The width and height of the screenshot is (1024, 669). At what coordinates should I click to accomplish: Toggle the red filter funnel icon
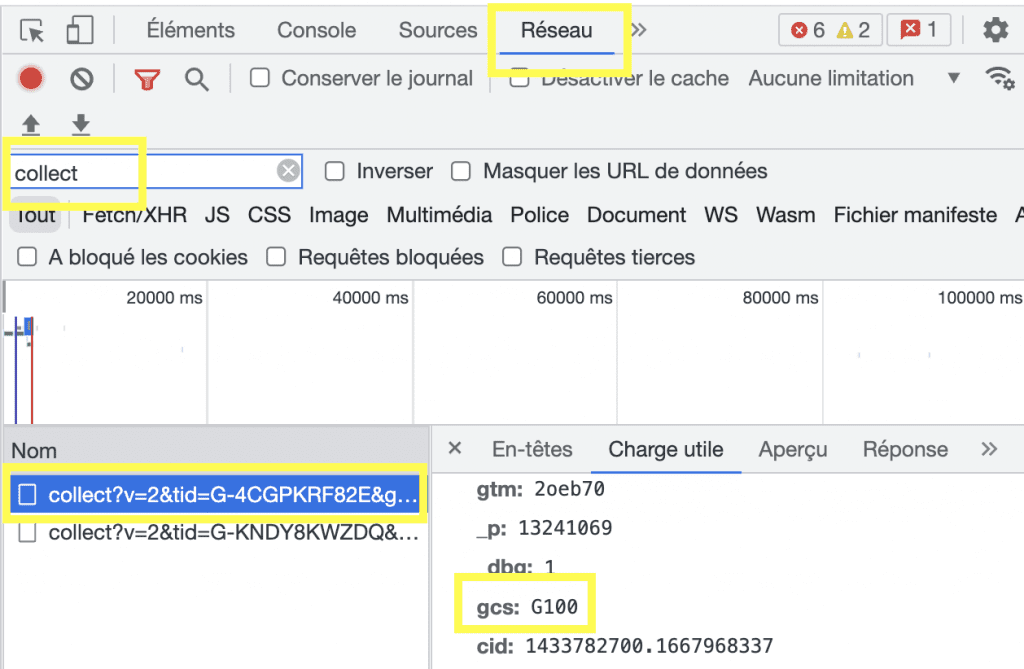point(148,79)
